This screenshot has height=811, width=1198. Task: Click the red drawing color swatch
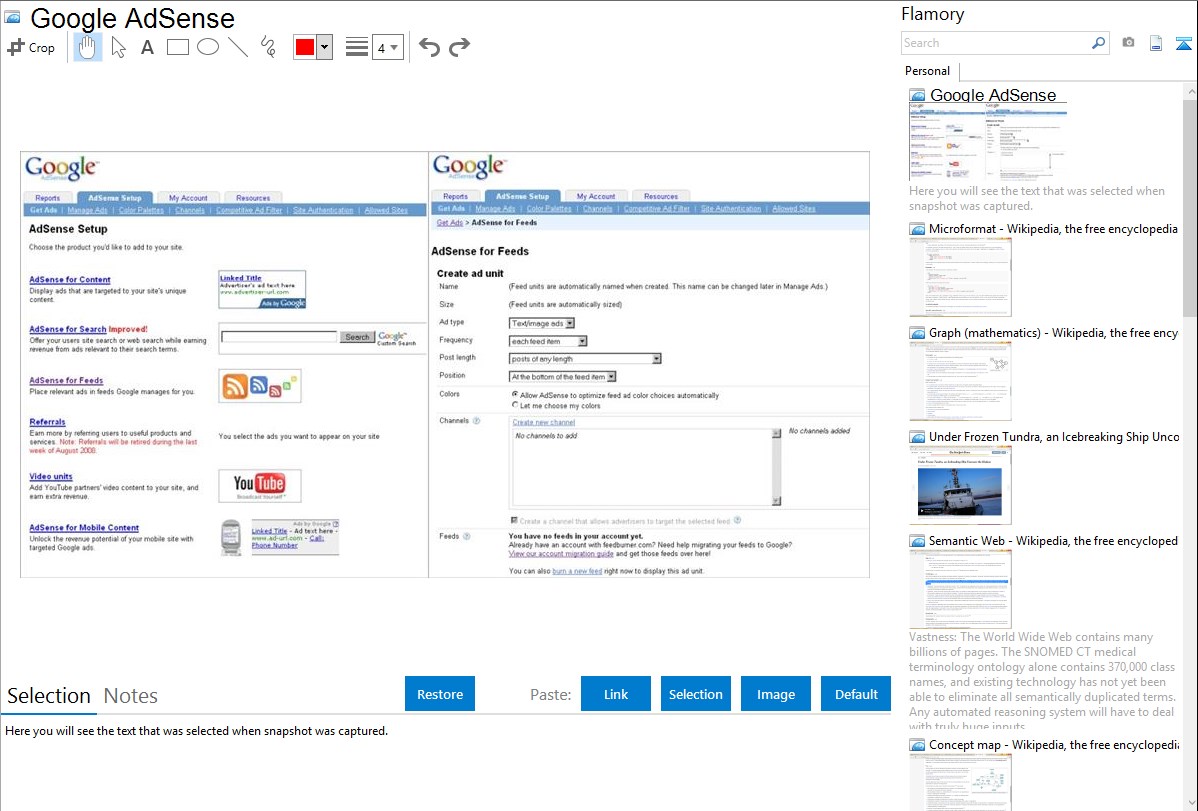(x=305, y=47)
